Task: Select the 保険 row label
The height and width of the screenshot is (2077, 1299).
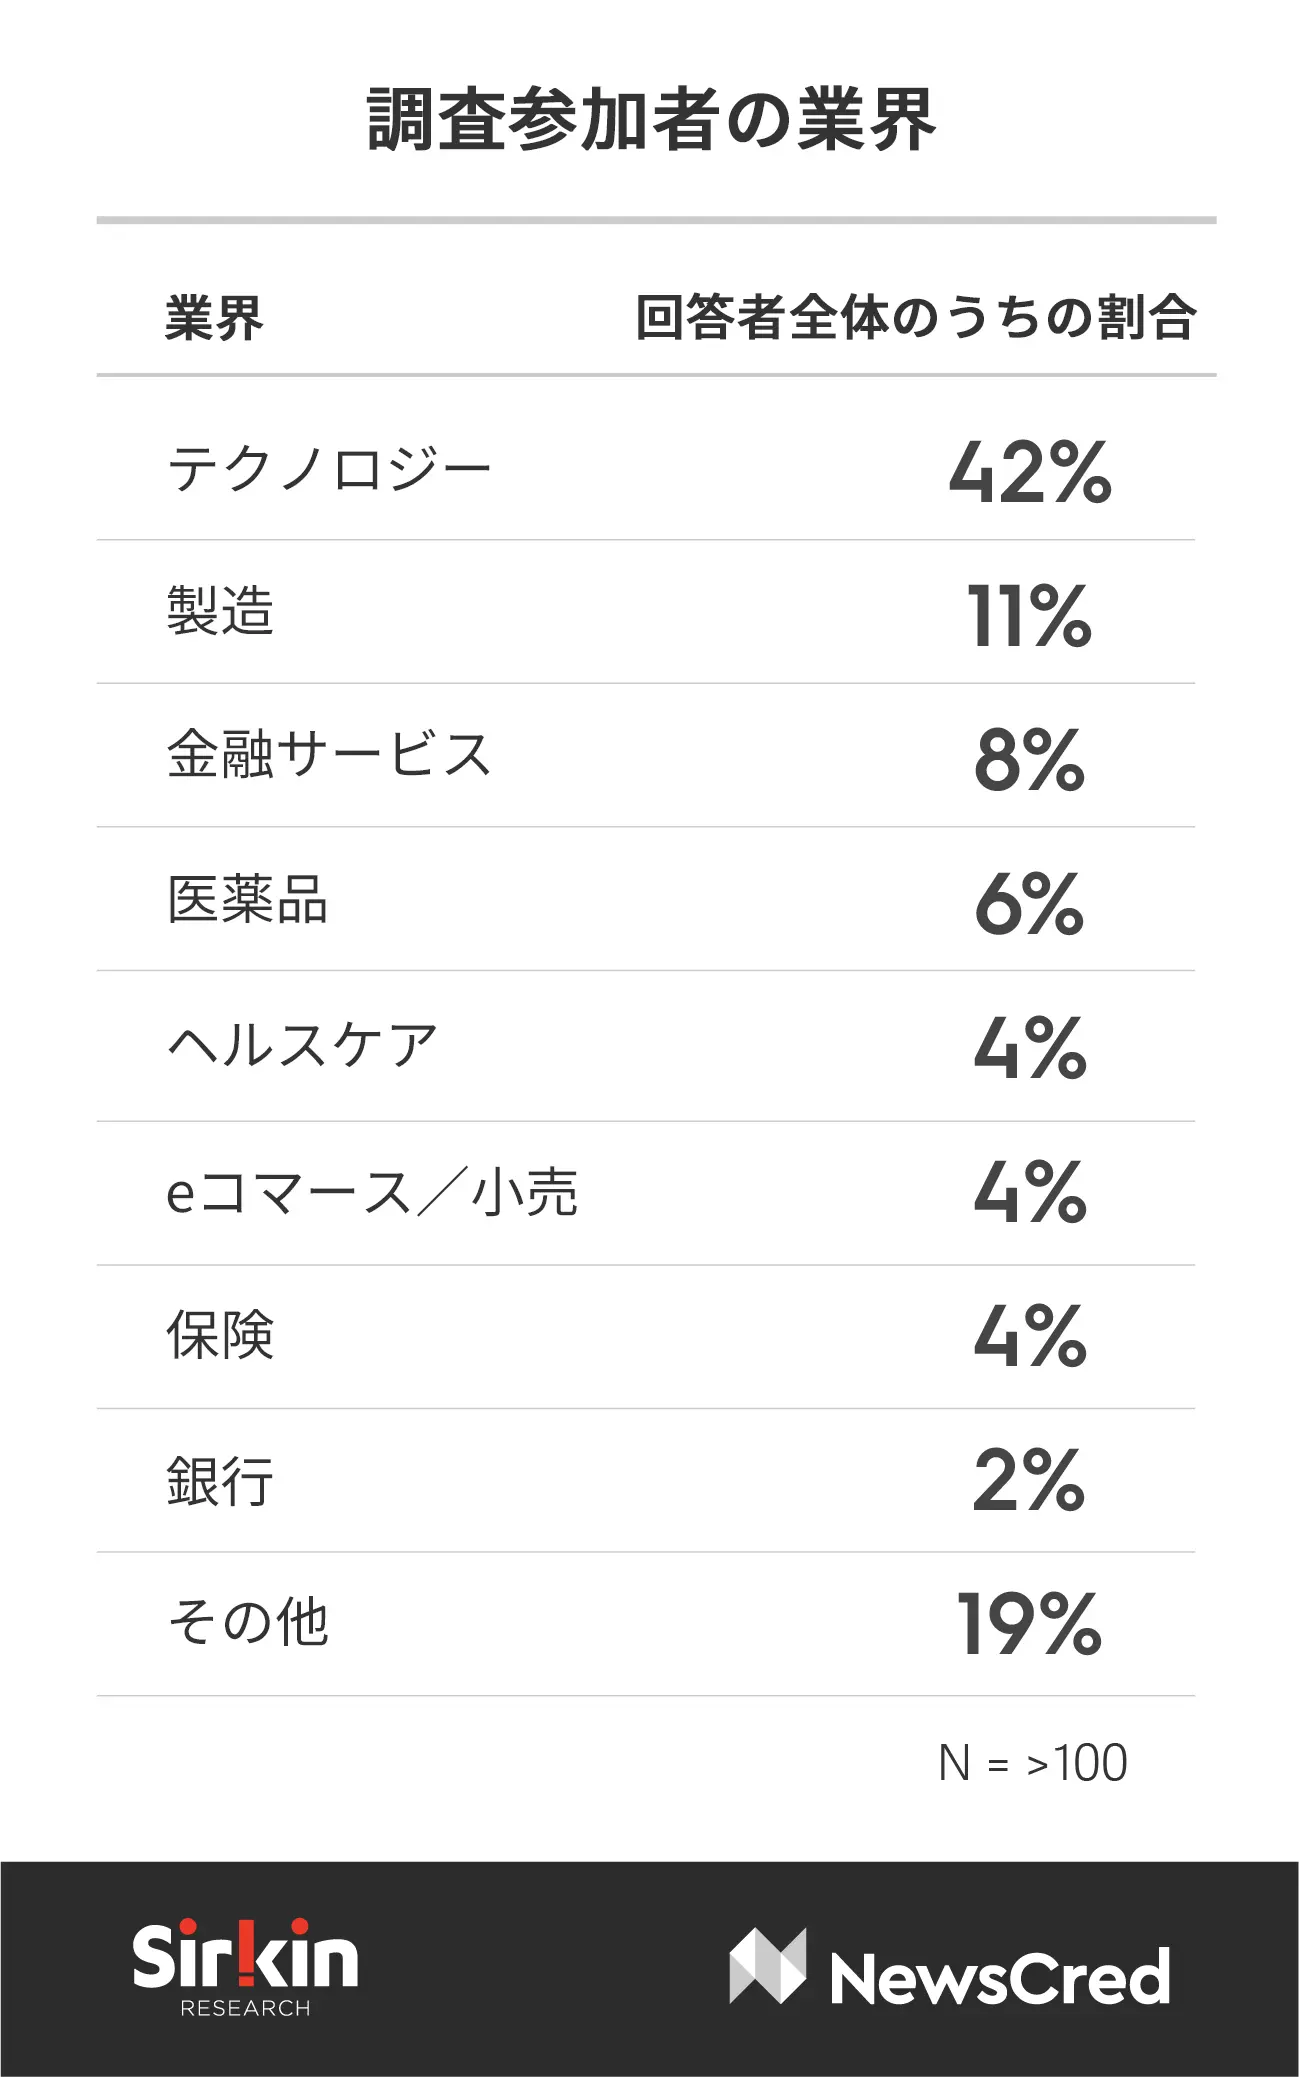Action: pyautogui.click(x=220, y=1335)
